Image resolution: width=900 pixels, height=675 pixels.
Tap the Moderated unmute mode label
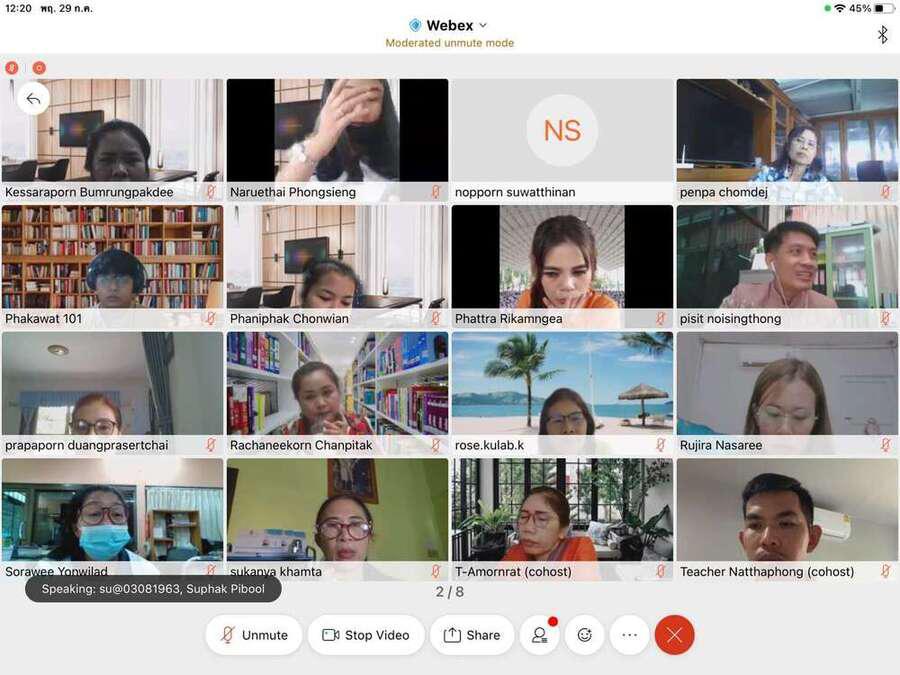click(x=449, y=43)
